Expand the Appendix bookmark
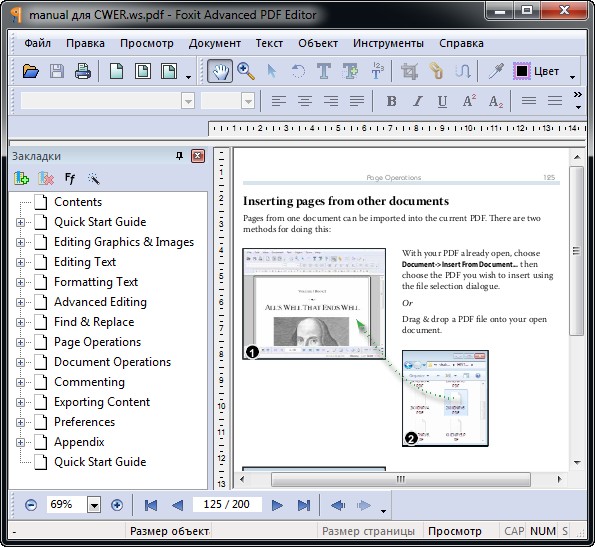 click(x=20, y=442)
